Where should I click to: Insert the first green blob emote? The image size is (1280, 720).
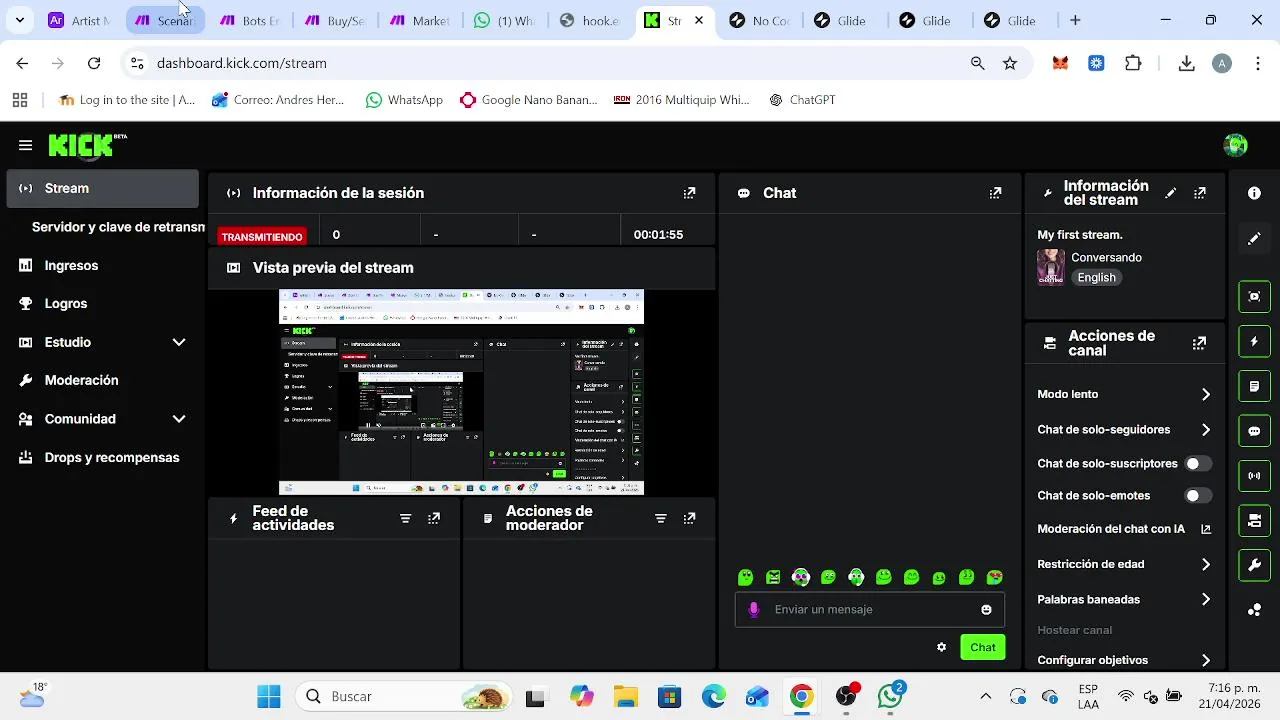[x=745, y=577]
